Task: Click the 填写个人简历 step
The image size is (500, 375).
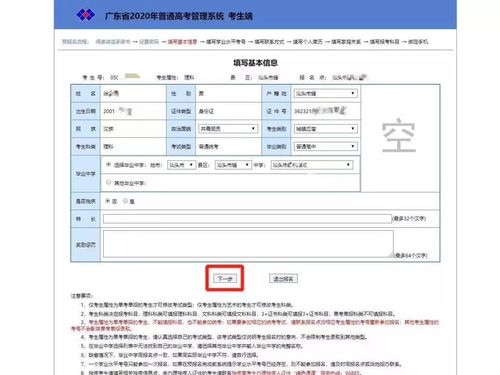Action: click(x=308, y=42)
